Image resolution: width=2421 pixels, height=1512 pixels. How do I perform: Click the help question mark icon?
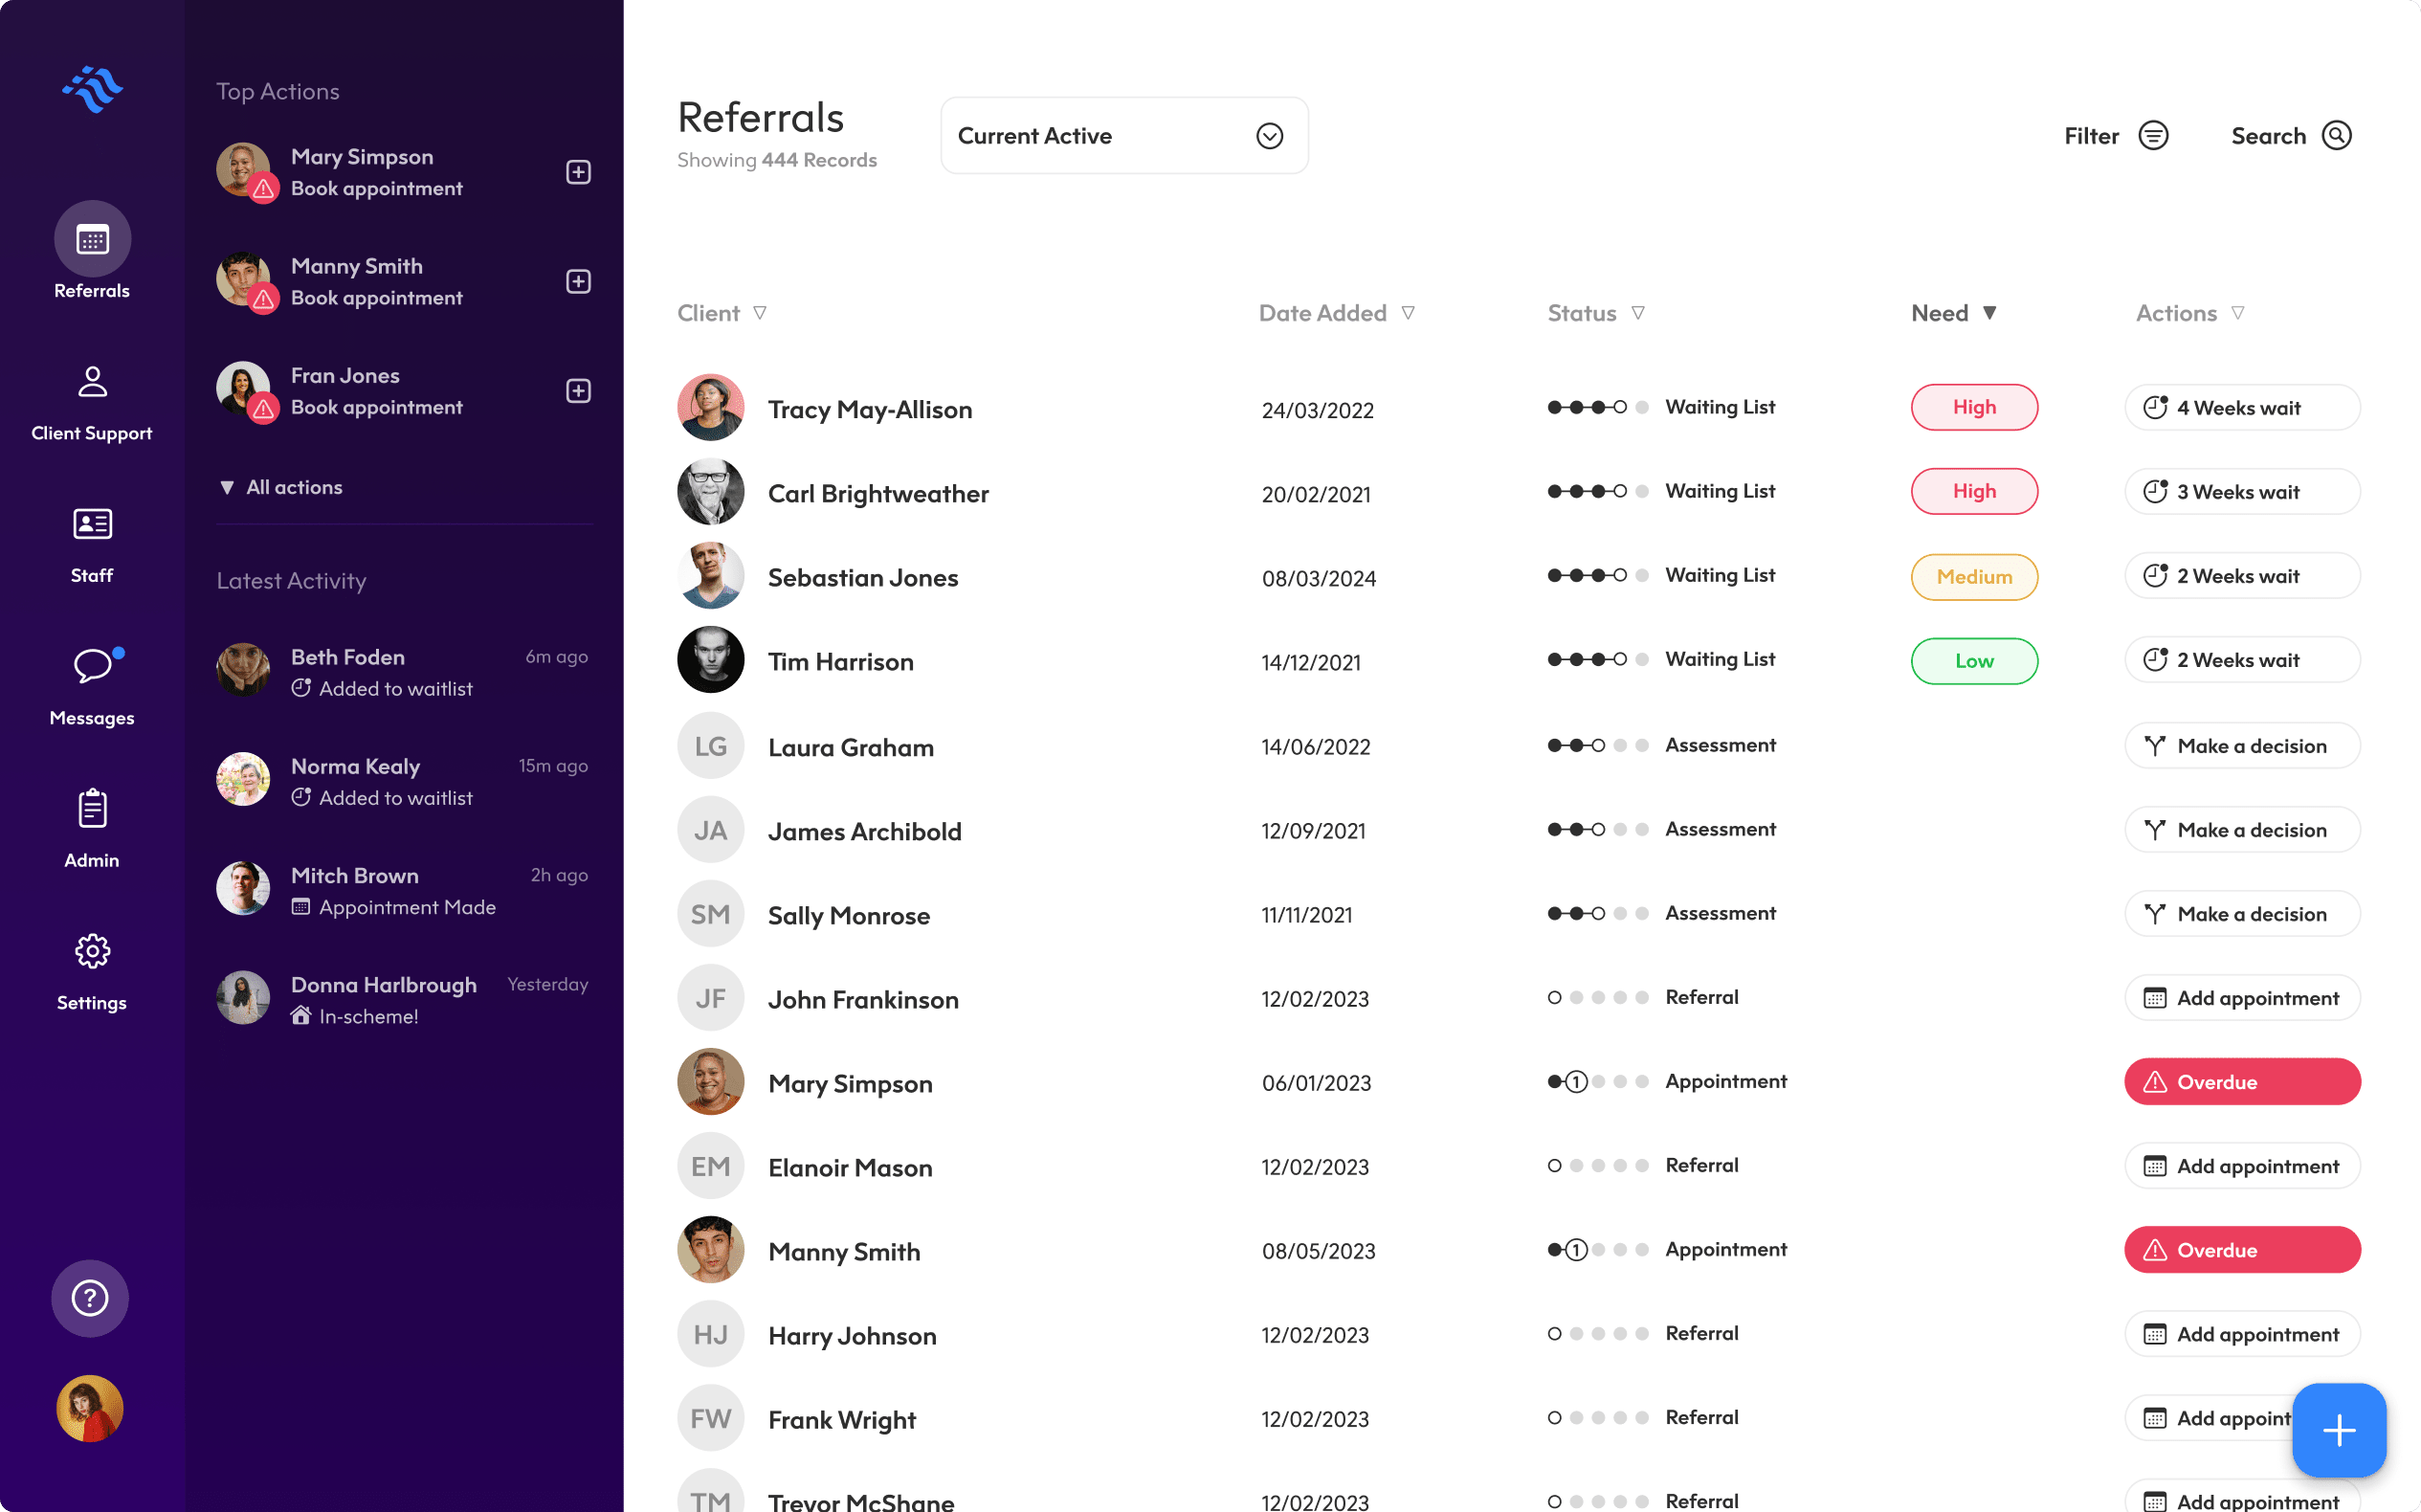[90, 1298]
